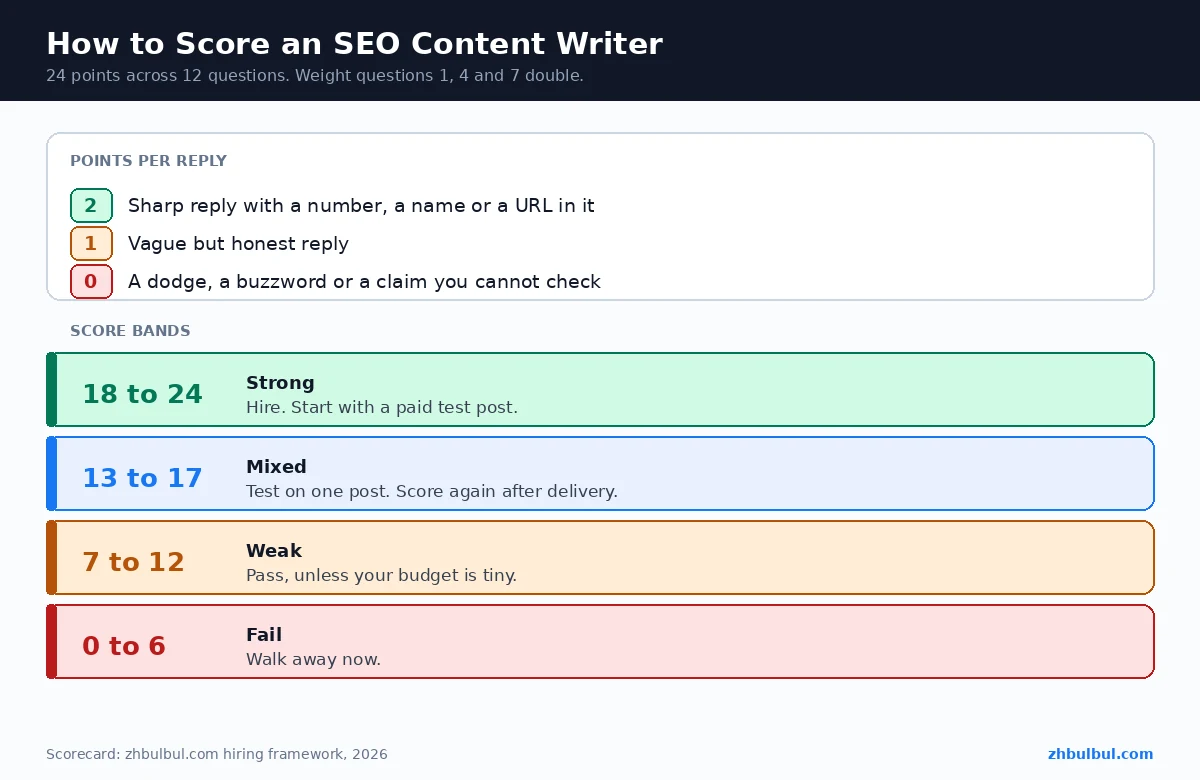Click 'Hire. Start with a paid test post.'

(x=382, y=408)
